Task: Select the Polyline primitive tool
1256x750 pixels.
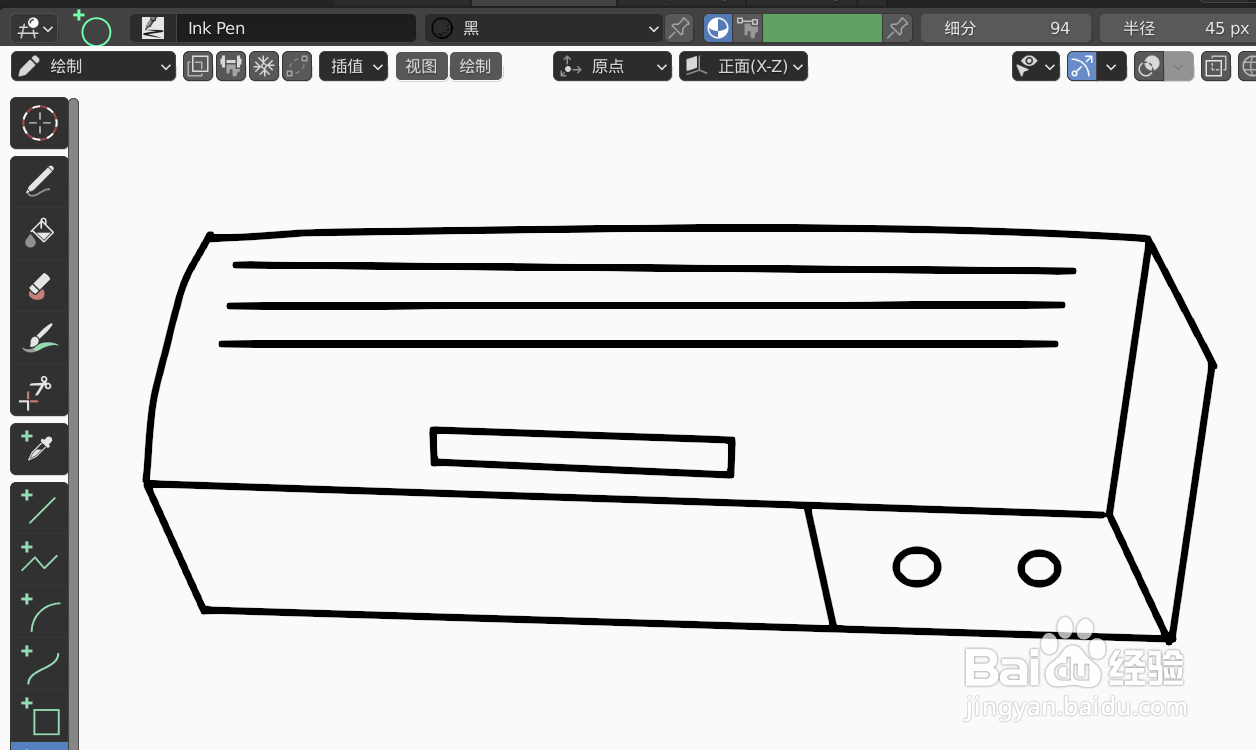Action: [x=40, y=560]
